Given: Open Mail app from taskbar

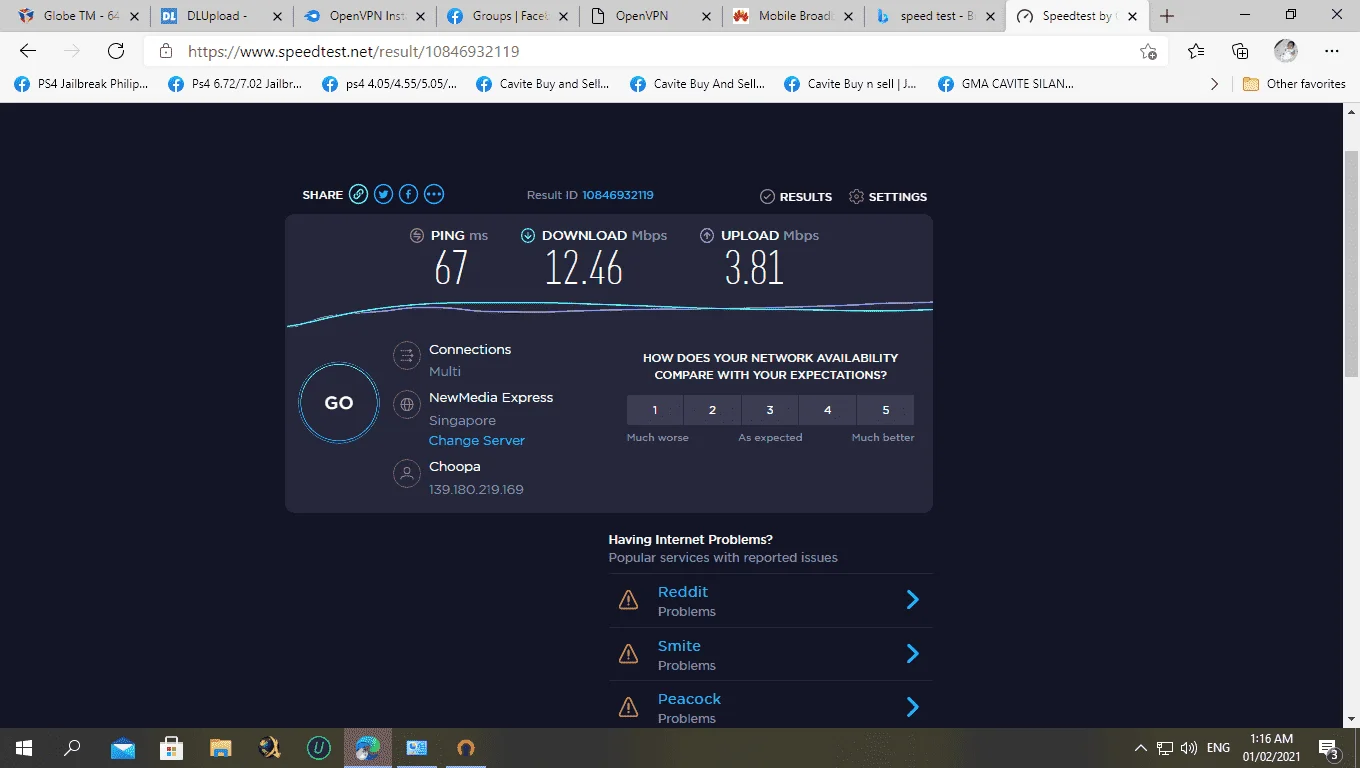Looking at the screenshot, I should [123, 747].
